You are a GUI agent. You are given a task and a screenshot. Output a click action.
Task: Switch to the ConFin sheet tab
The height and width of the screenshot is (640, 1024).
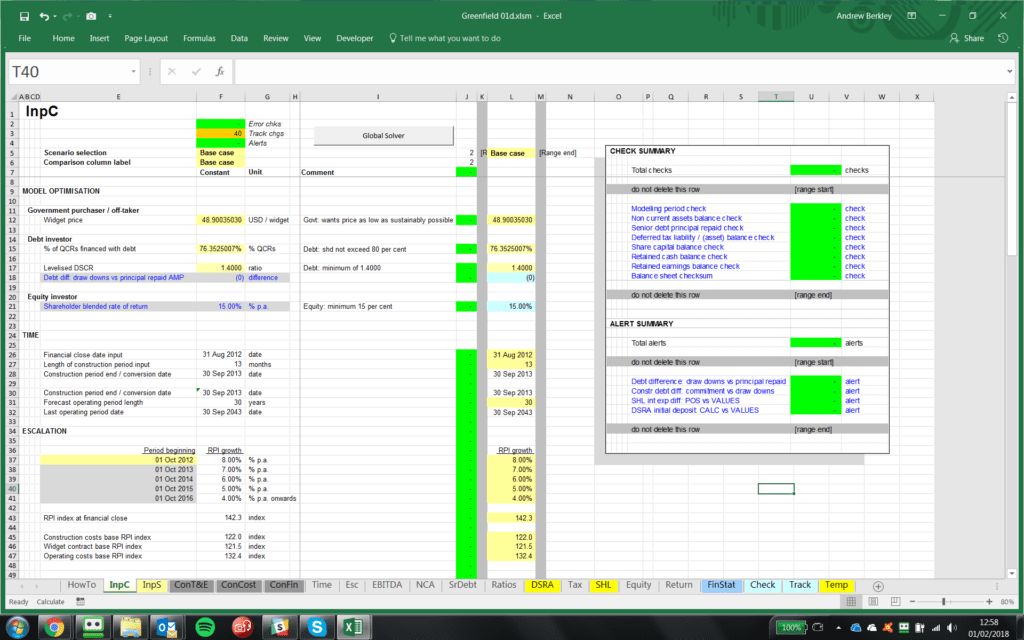[x=283, y=585]
